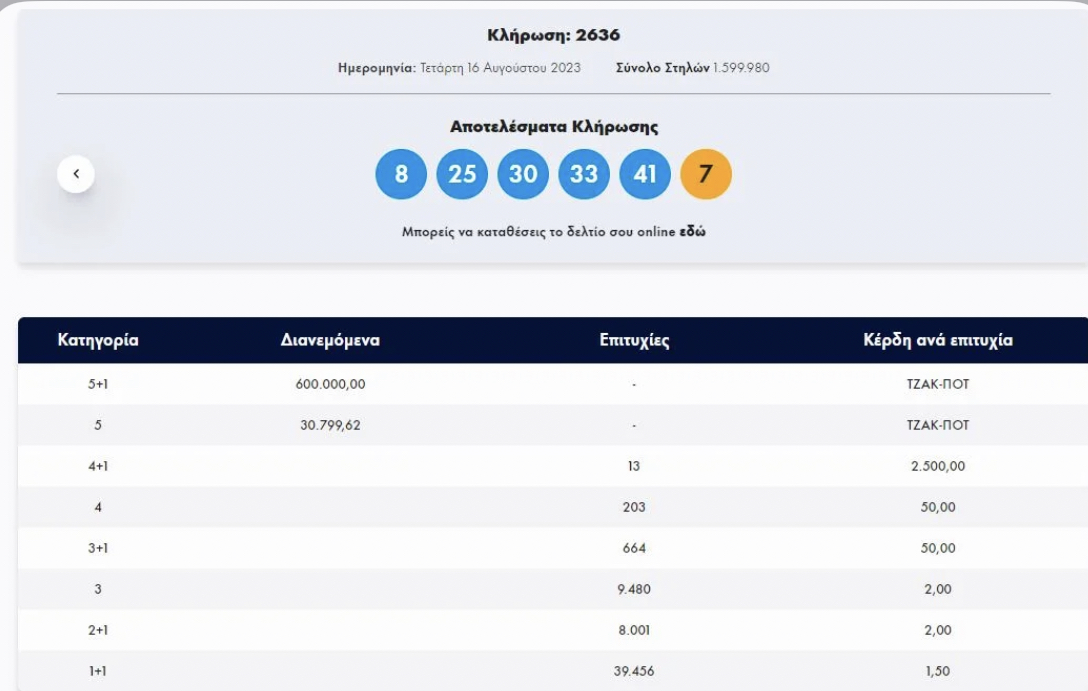This screenshot has width=1088, height=691.
Task: Click the 'Ημερομηνία:' label
Action: tap(377, 68)
